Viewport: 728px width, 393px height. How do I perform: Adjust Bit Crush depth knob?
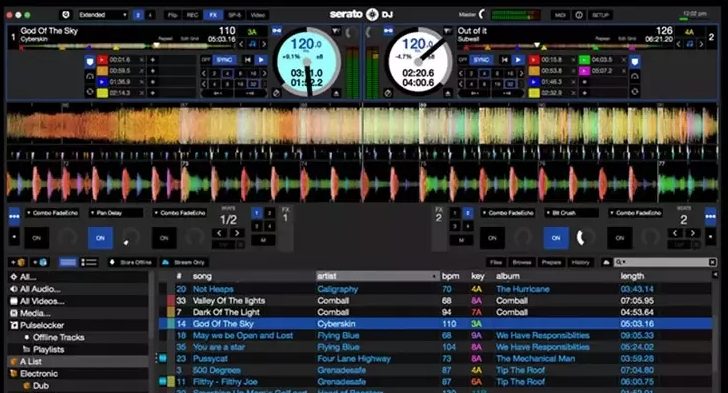pos(586,238)
